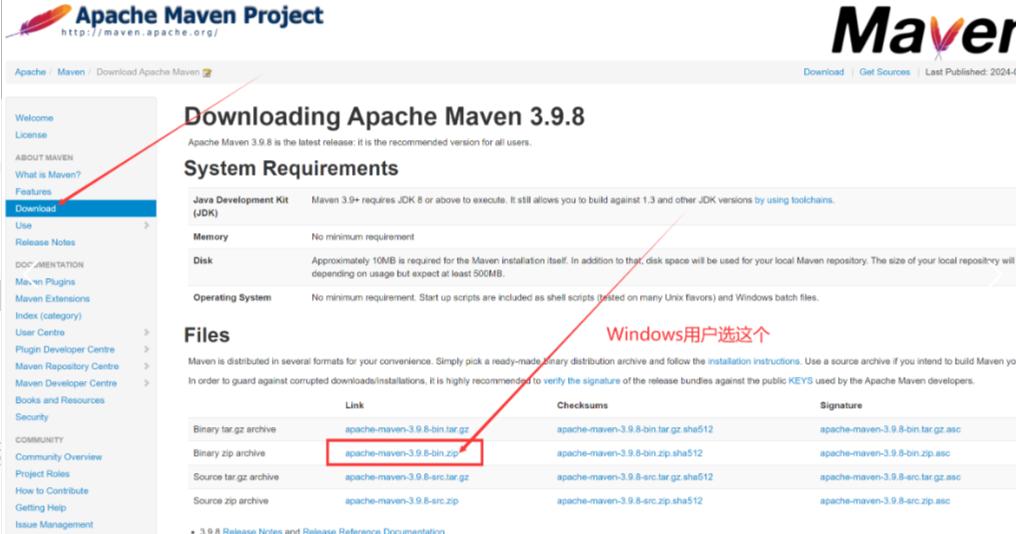Viewport: 1016px width, 534px height.
Task: Click the 'System Requirements' heading
Action: pos(291,168)
